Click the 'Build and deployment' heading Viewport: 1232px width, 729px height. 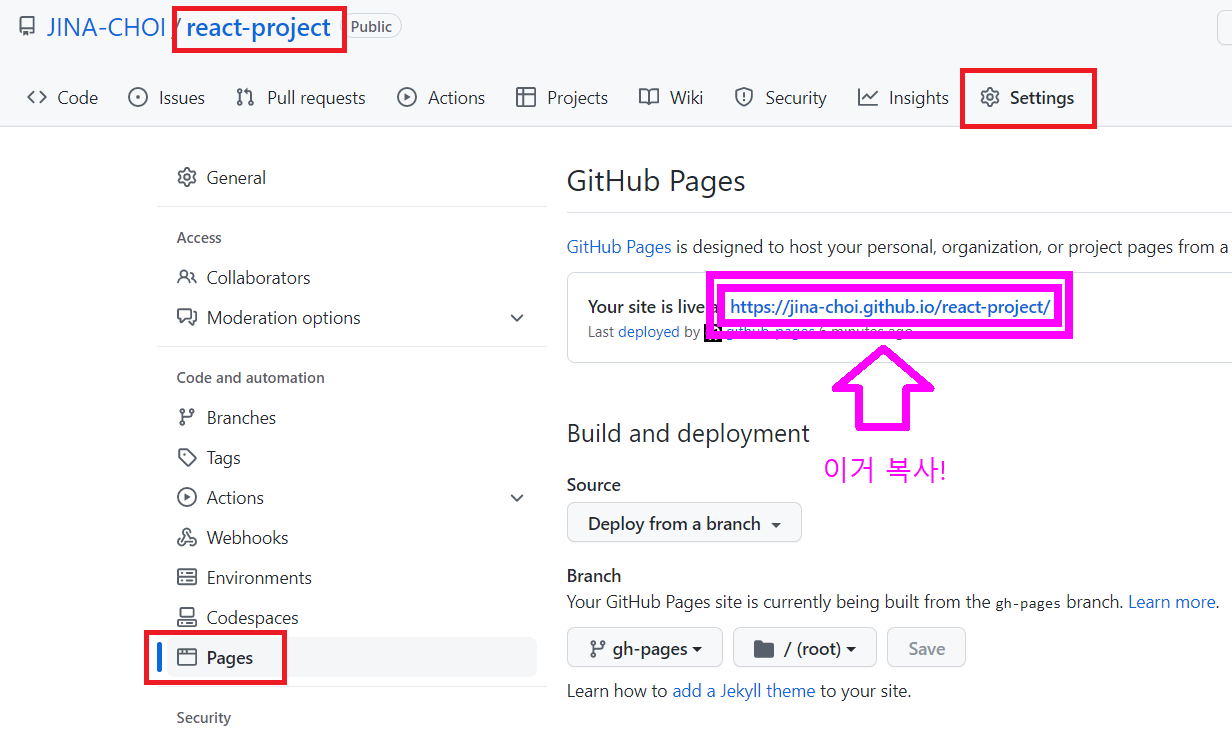pos(688,433)
